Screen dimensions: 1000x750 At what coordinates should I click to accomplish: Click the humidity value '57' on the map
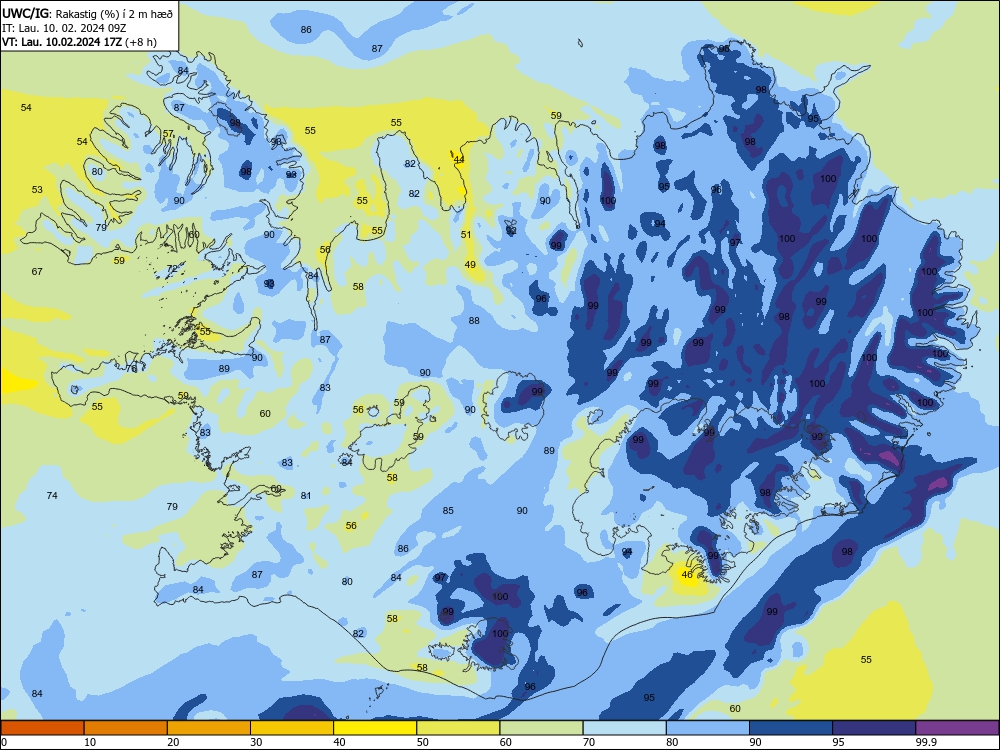pyautogui.click(x=168, y=134)
